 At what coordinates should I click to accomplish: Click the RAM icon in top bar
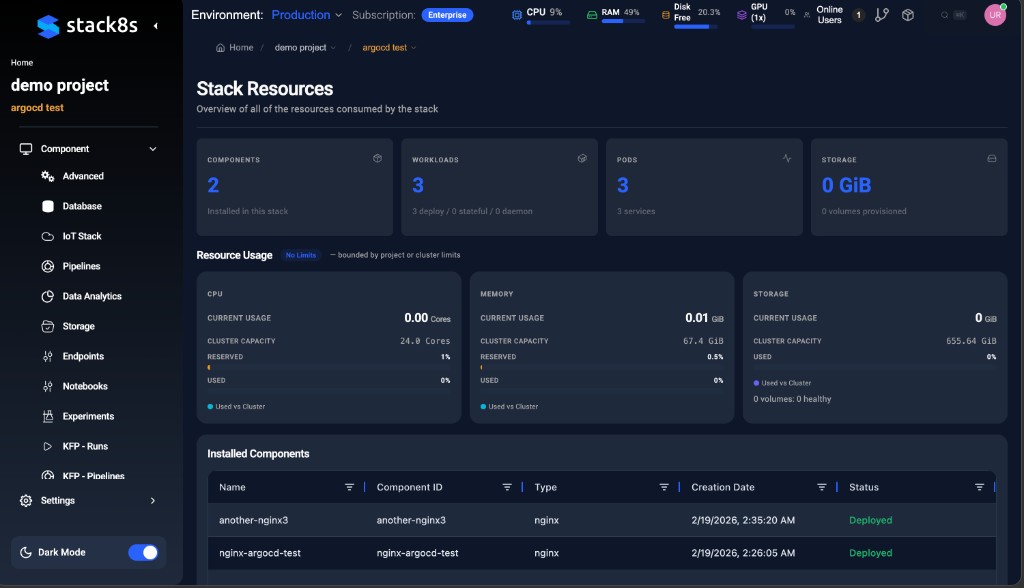592,14
